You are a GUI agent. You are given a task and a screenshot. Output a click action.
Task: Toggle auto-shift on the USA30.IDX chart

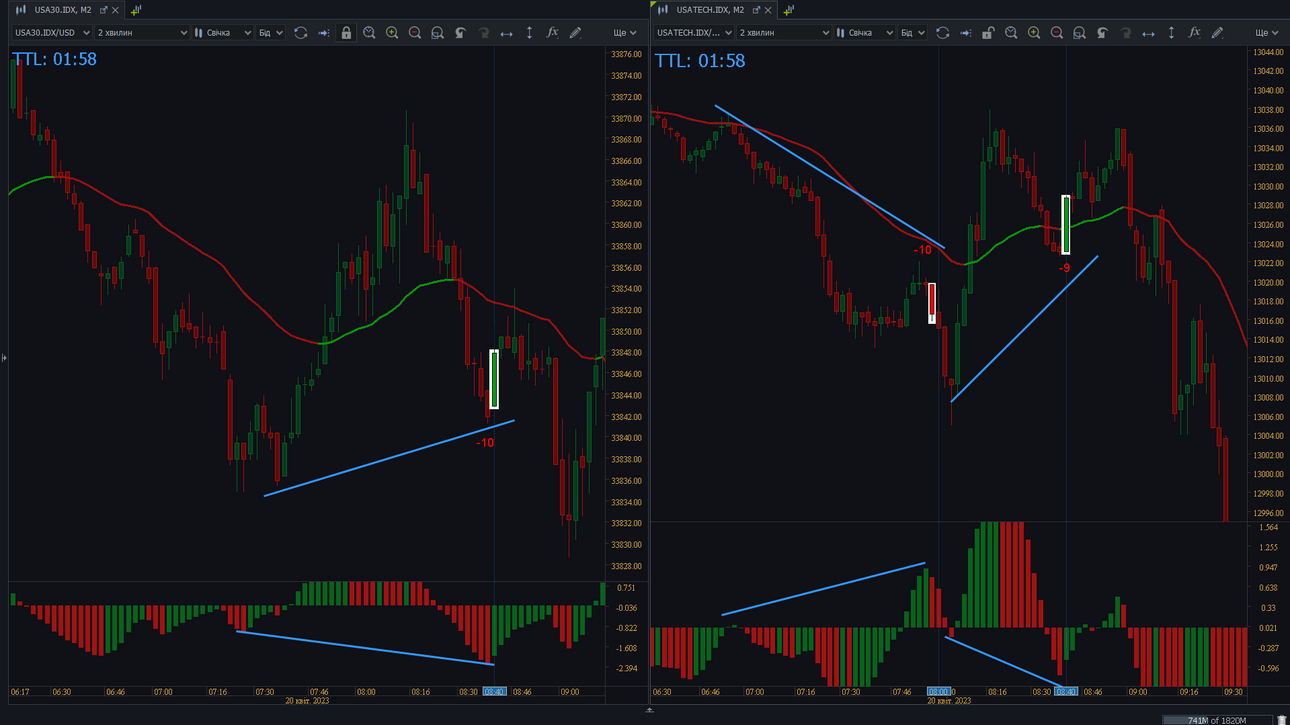click(x=324, y=33)
